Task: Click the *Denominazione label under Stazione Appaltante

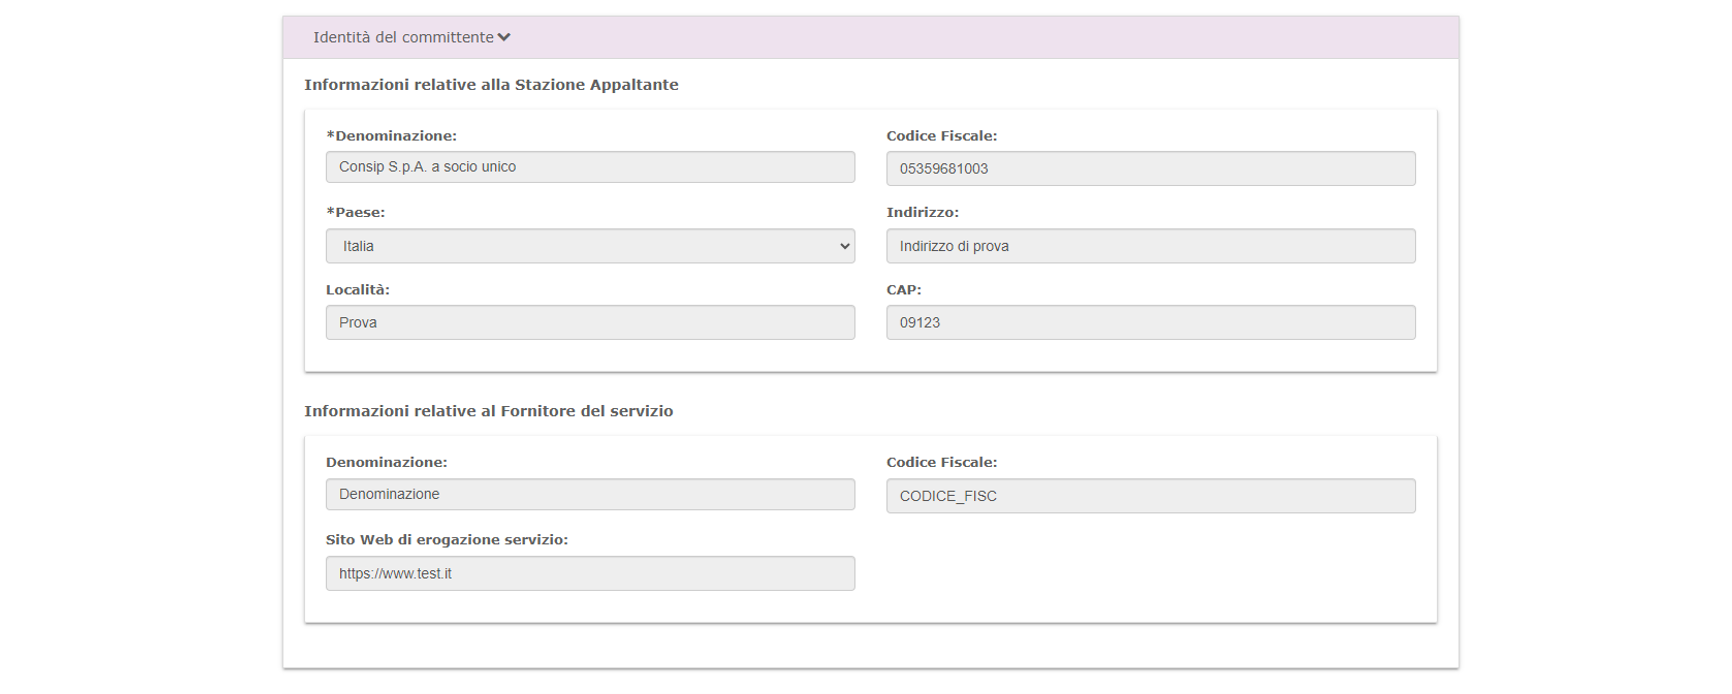Action: coord(391,136)
